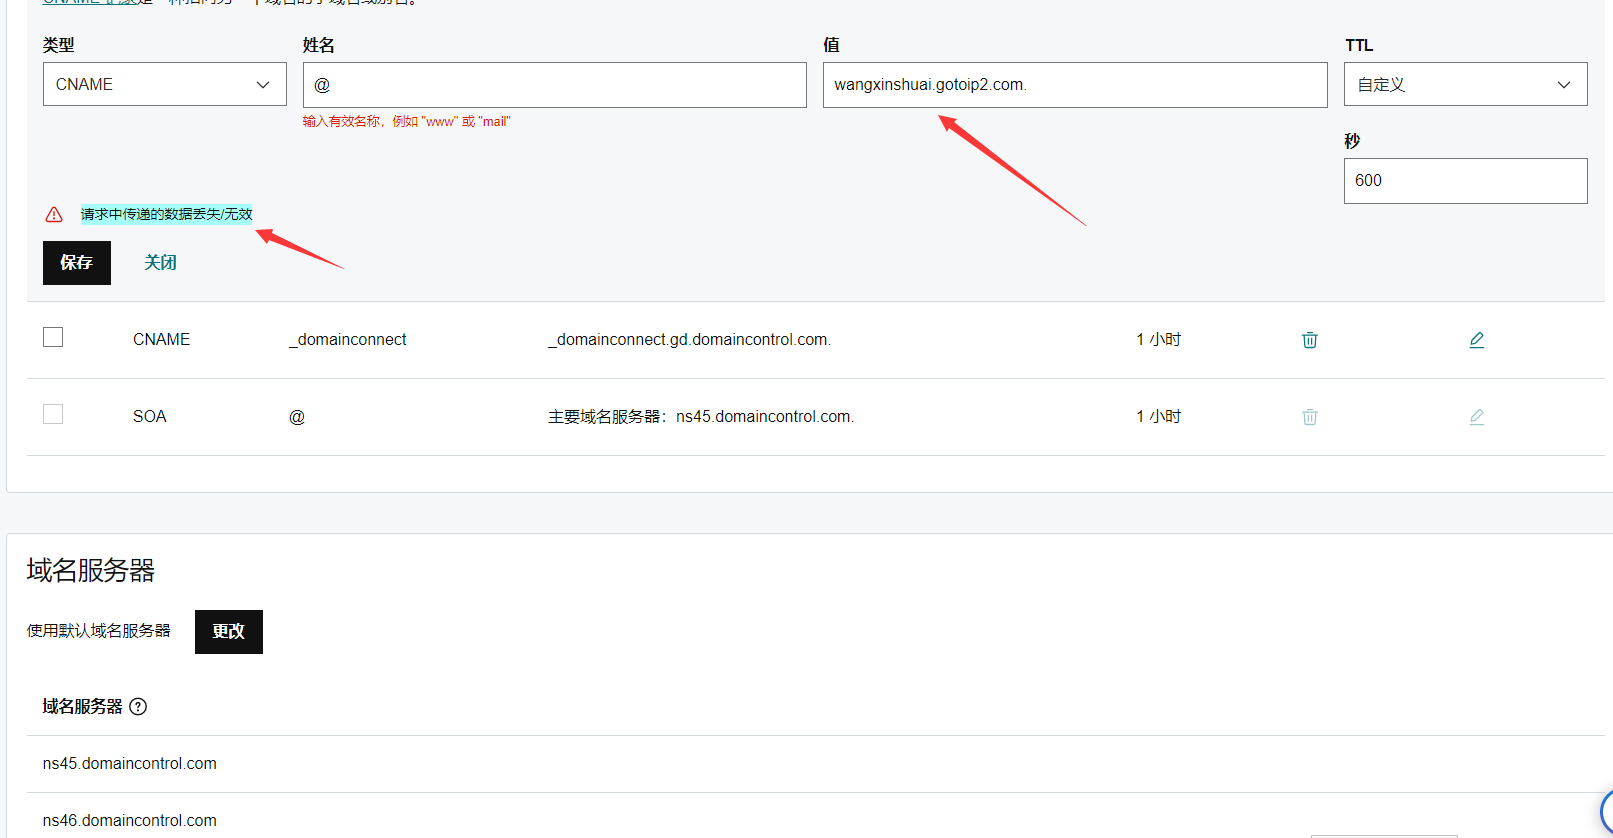The height and width of the screenshot is (838, 1613).
Task: Delete the _domainconnect CNAME record
Action: (1309, 340)
